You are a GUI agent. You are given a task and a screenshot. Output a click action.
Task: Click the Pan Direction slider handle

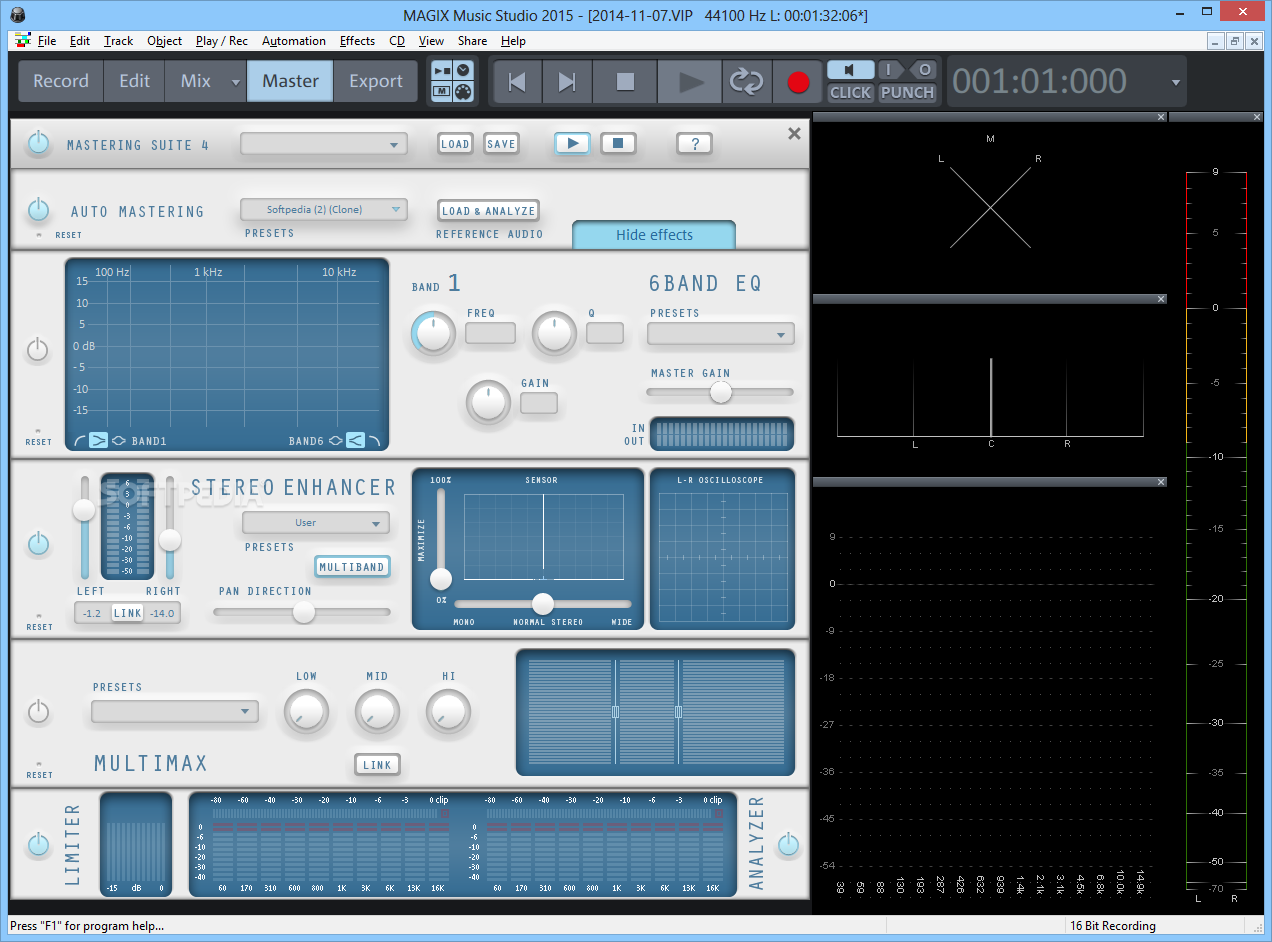[x=304, y=612]
